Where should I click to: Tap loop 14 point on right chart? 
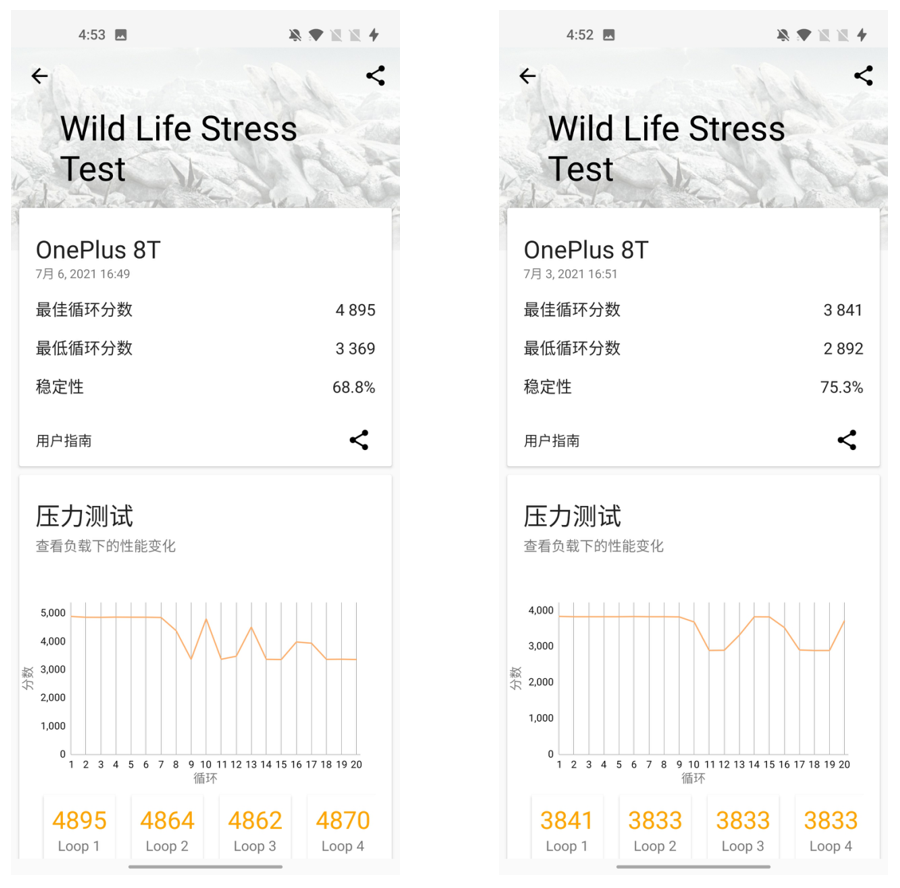coord(755,617)
